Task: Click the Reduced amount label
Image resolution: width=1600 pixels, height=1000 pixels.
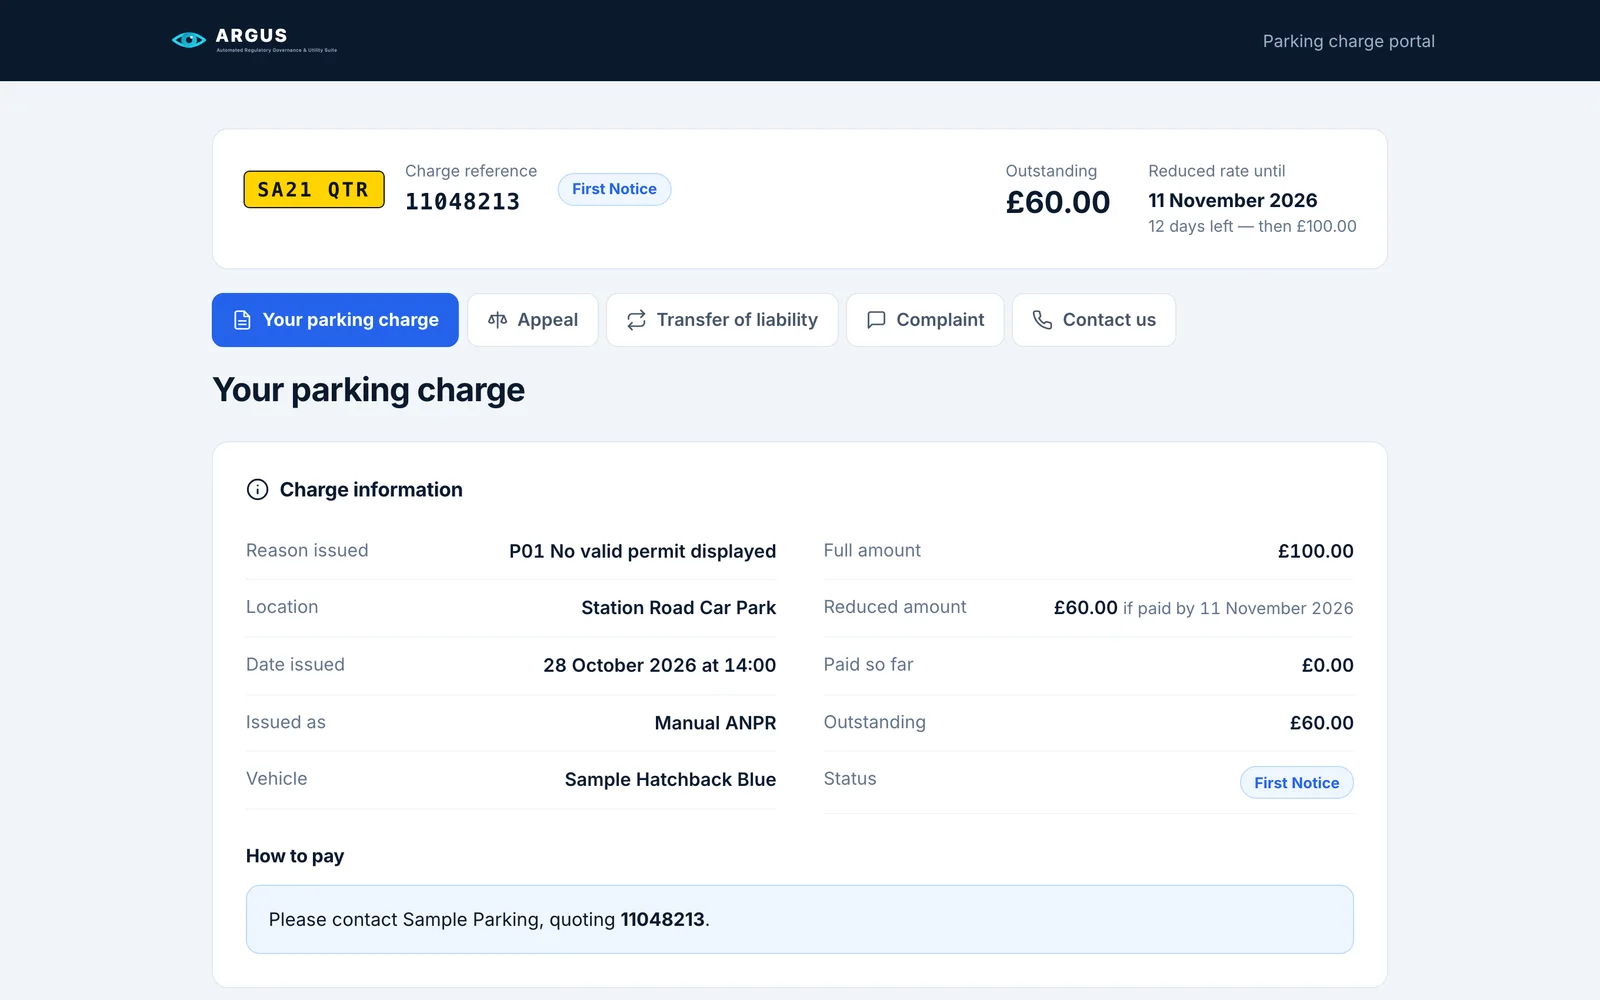Action: 895,607
